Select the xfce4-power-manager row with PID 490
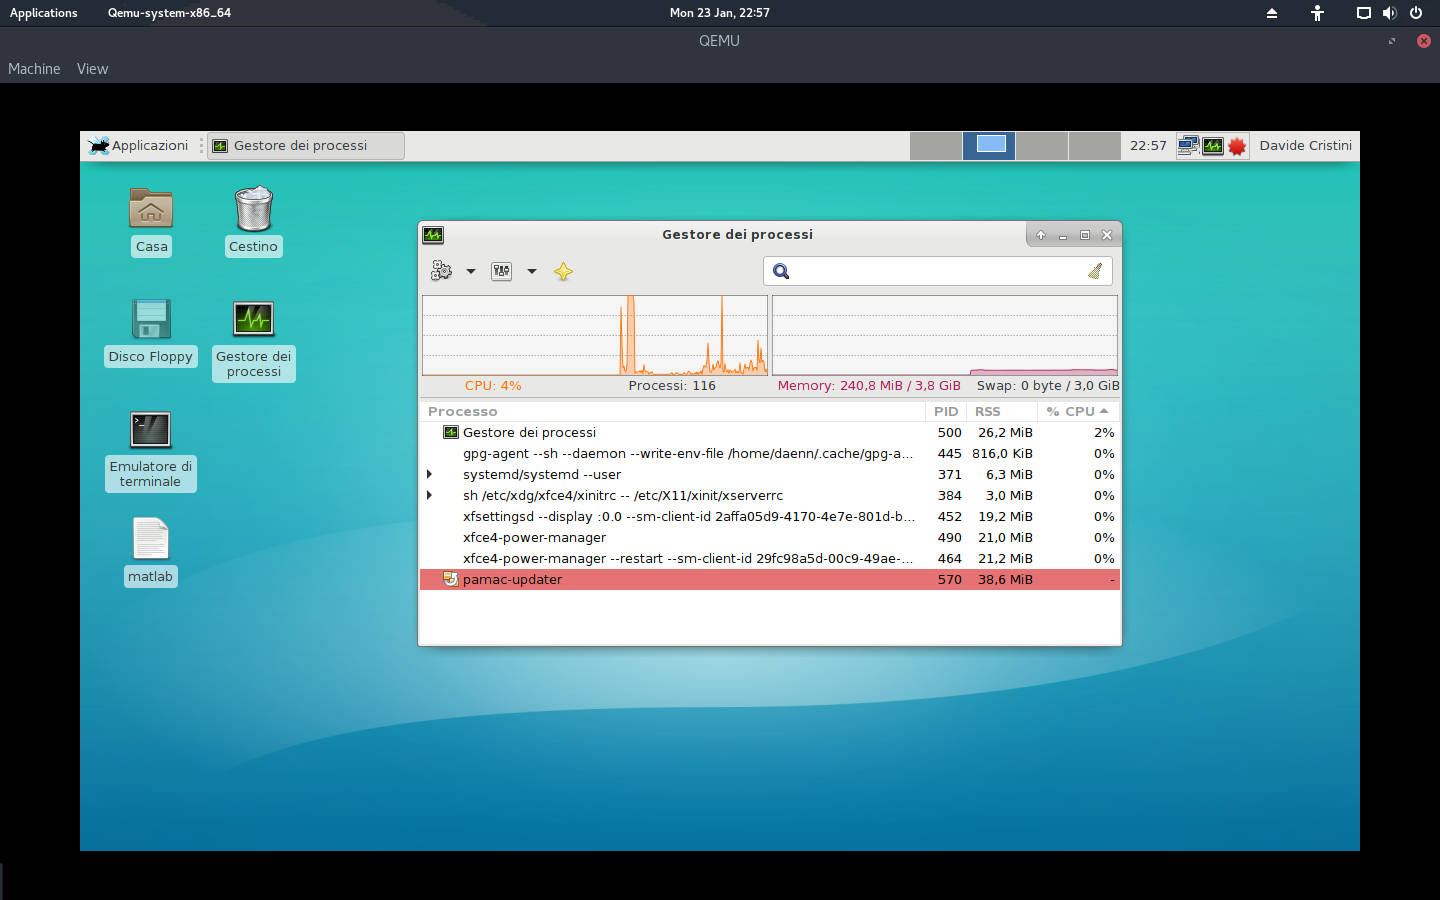The image size is (1440, 900). [x=770, y=537]
